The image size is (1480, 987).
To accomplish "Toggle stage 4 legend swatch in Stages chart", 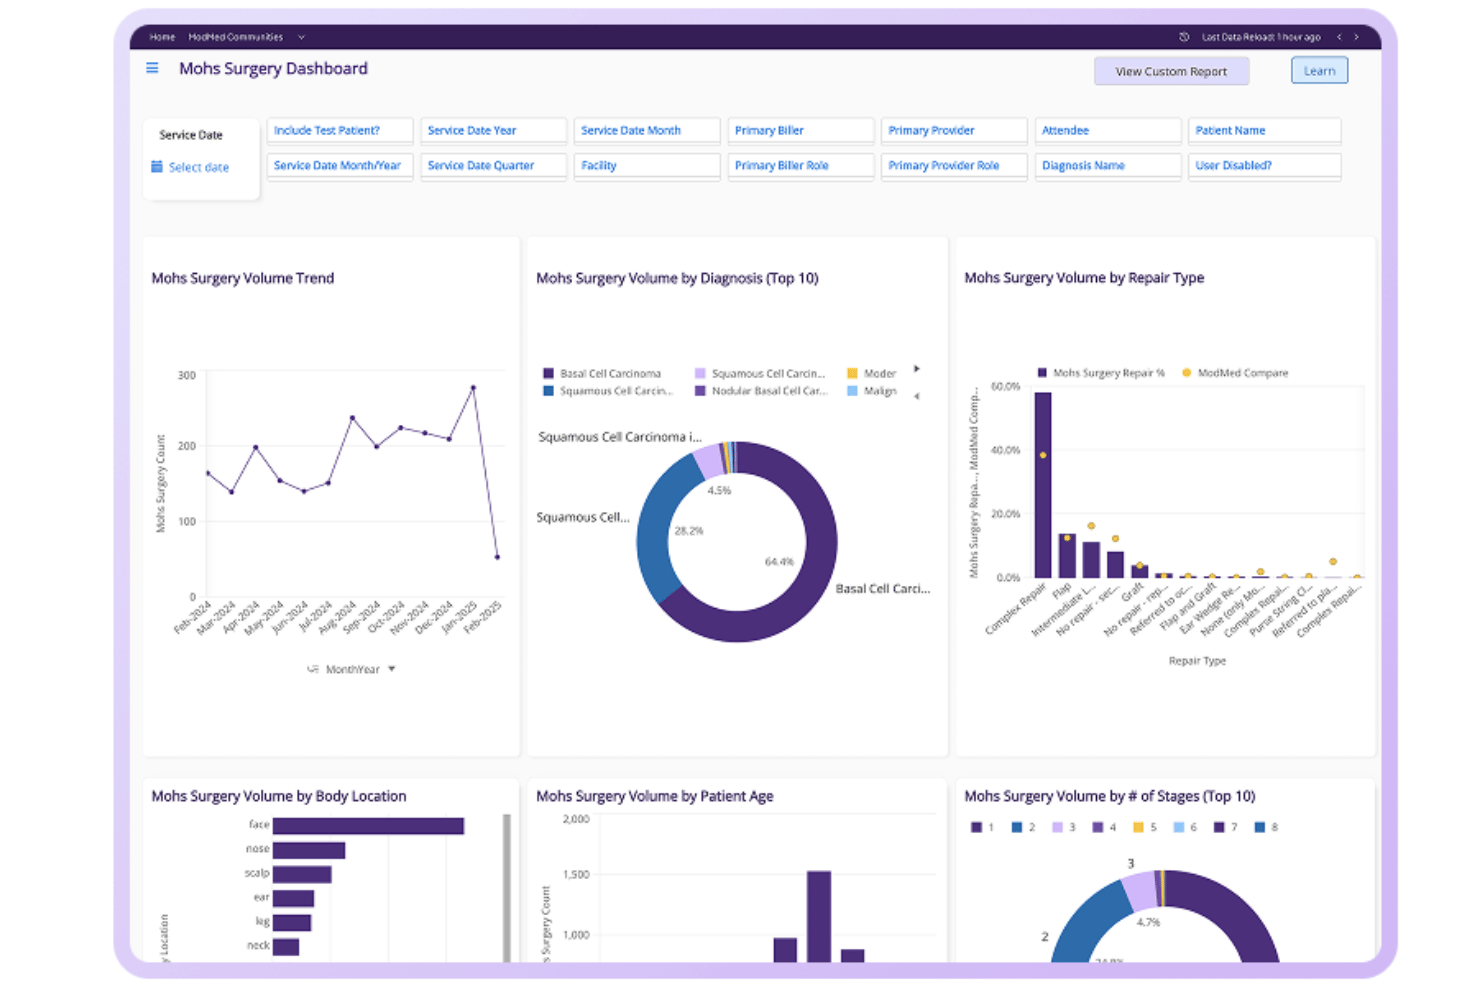I will pos(1098,827).
